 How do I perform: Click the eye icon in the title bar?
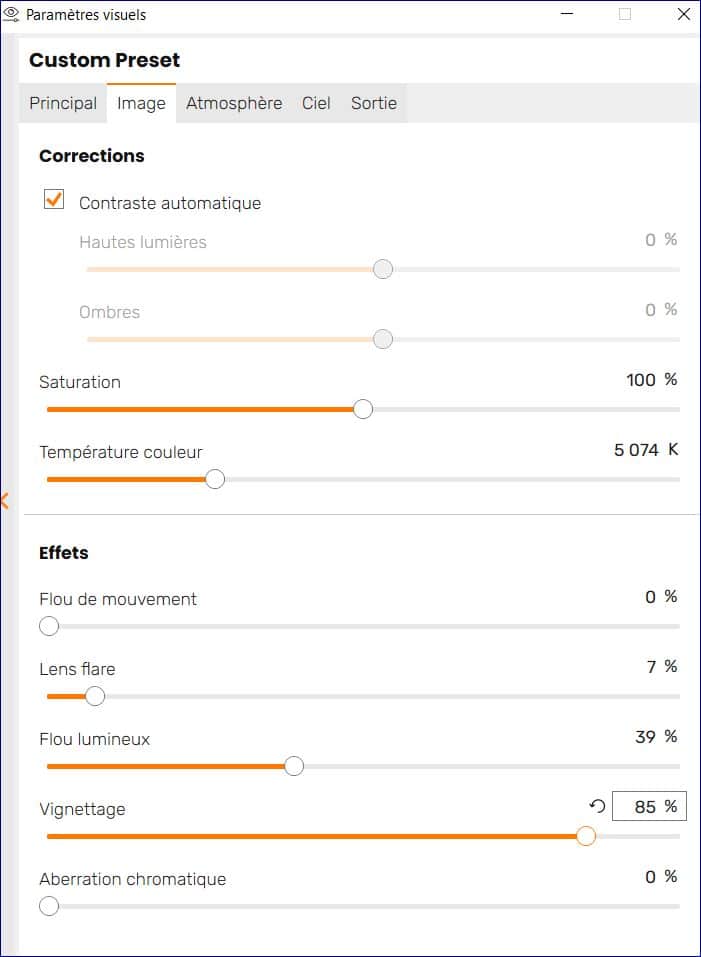point(12,14)
